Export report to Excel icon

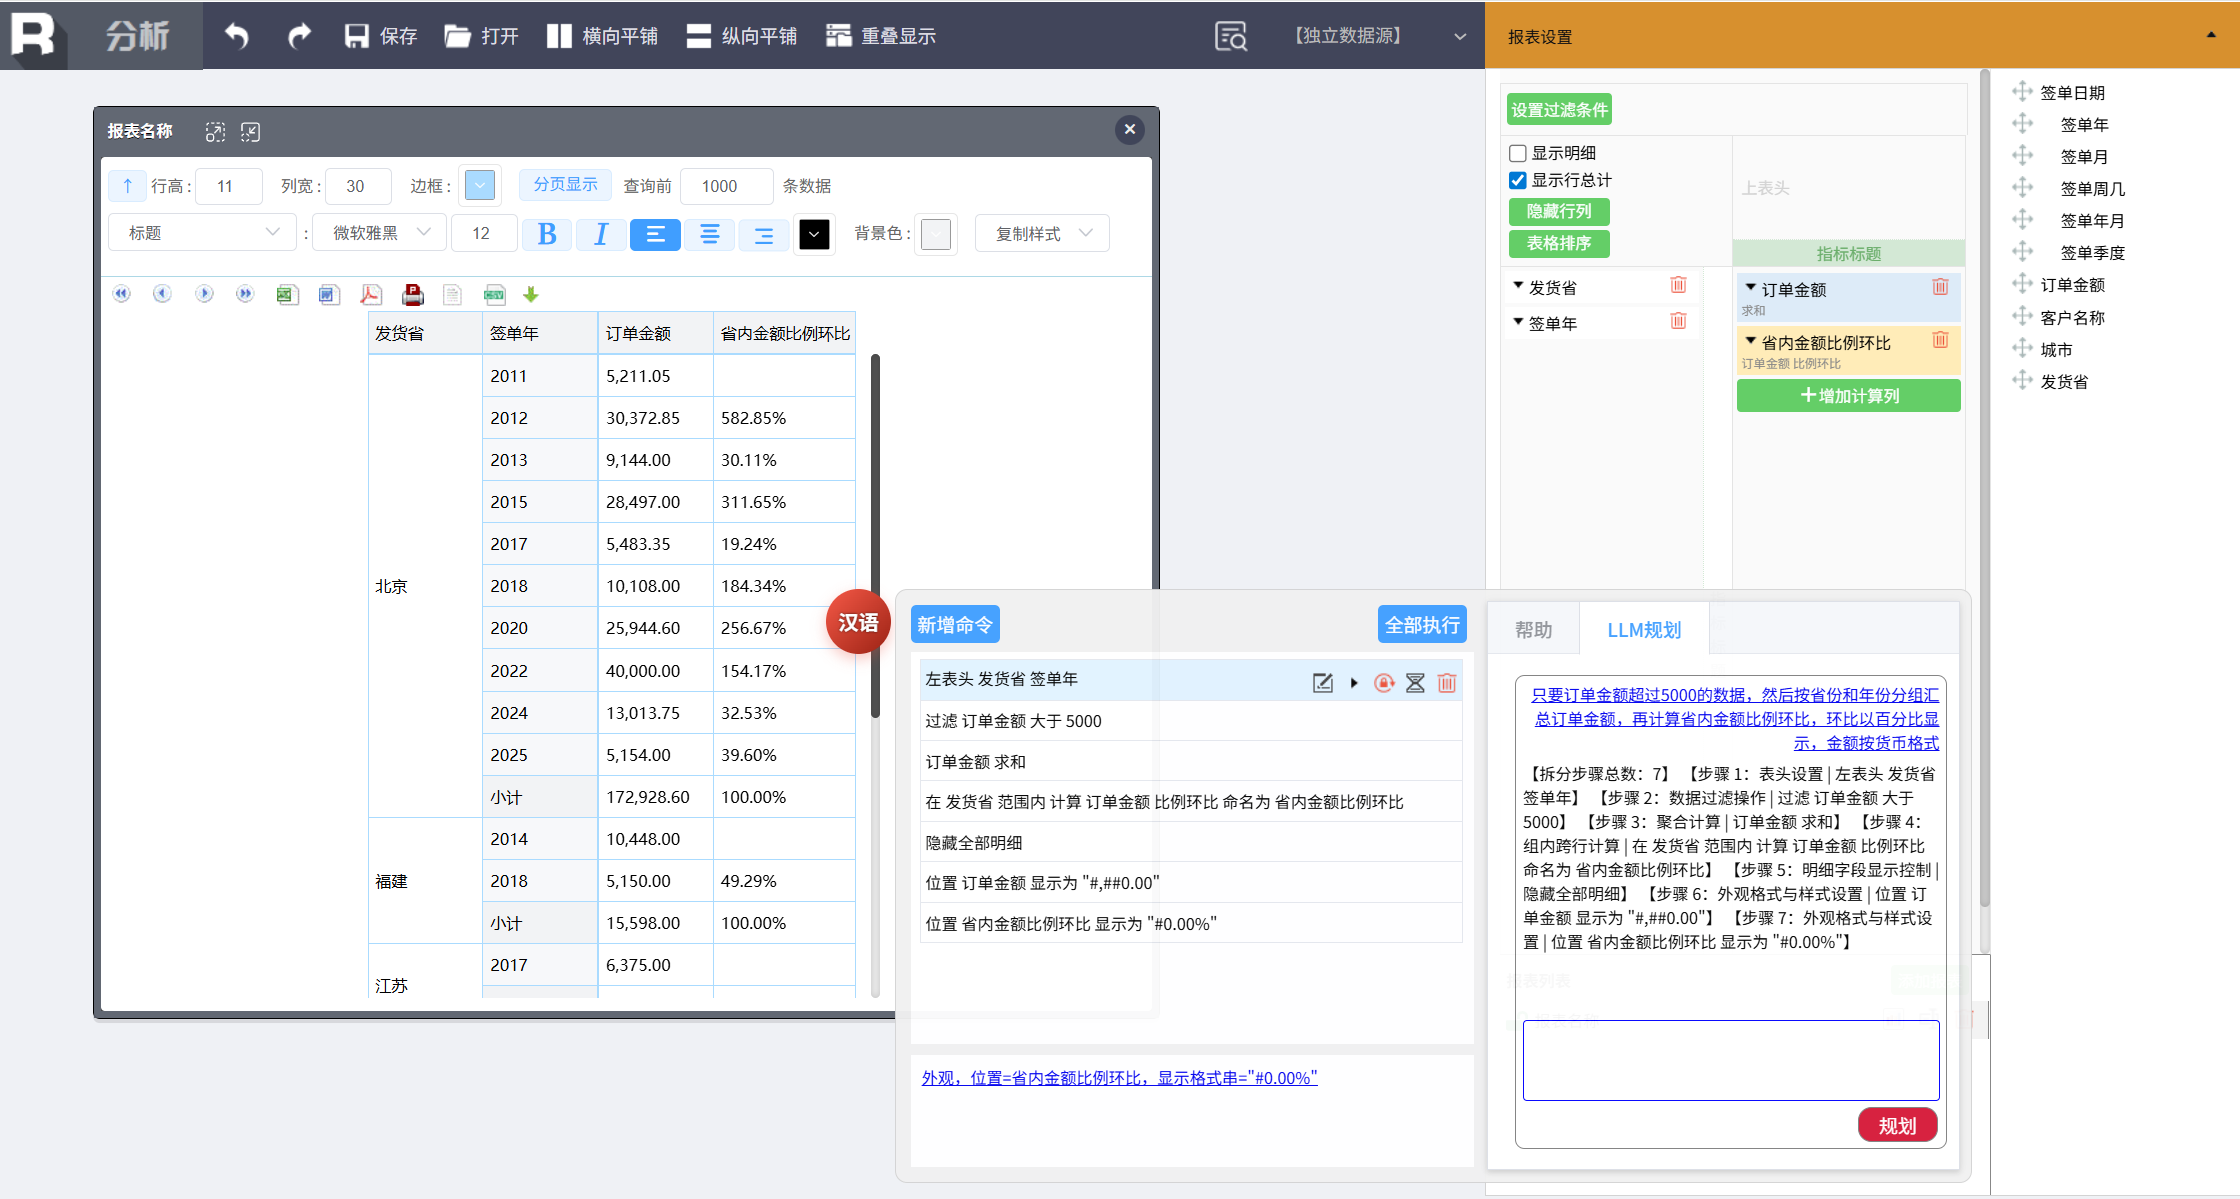(287, 294)
